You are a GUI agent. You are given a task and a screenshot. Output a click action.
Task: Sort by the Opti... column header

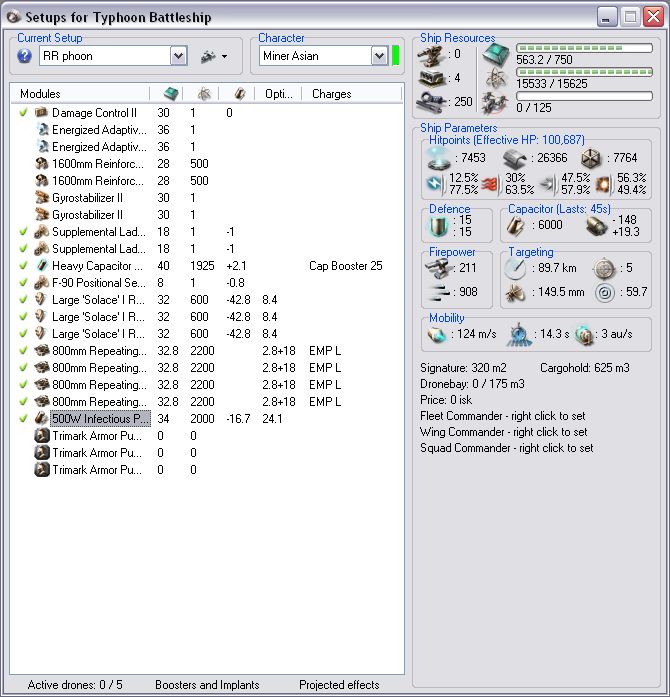[279, 94]
